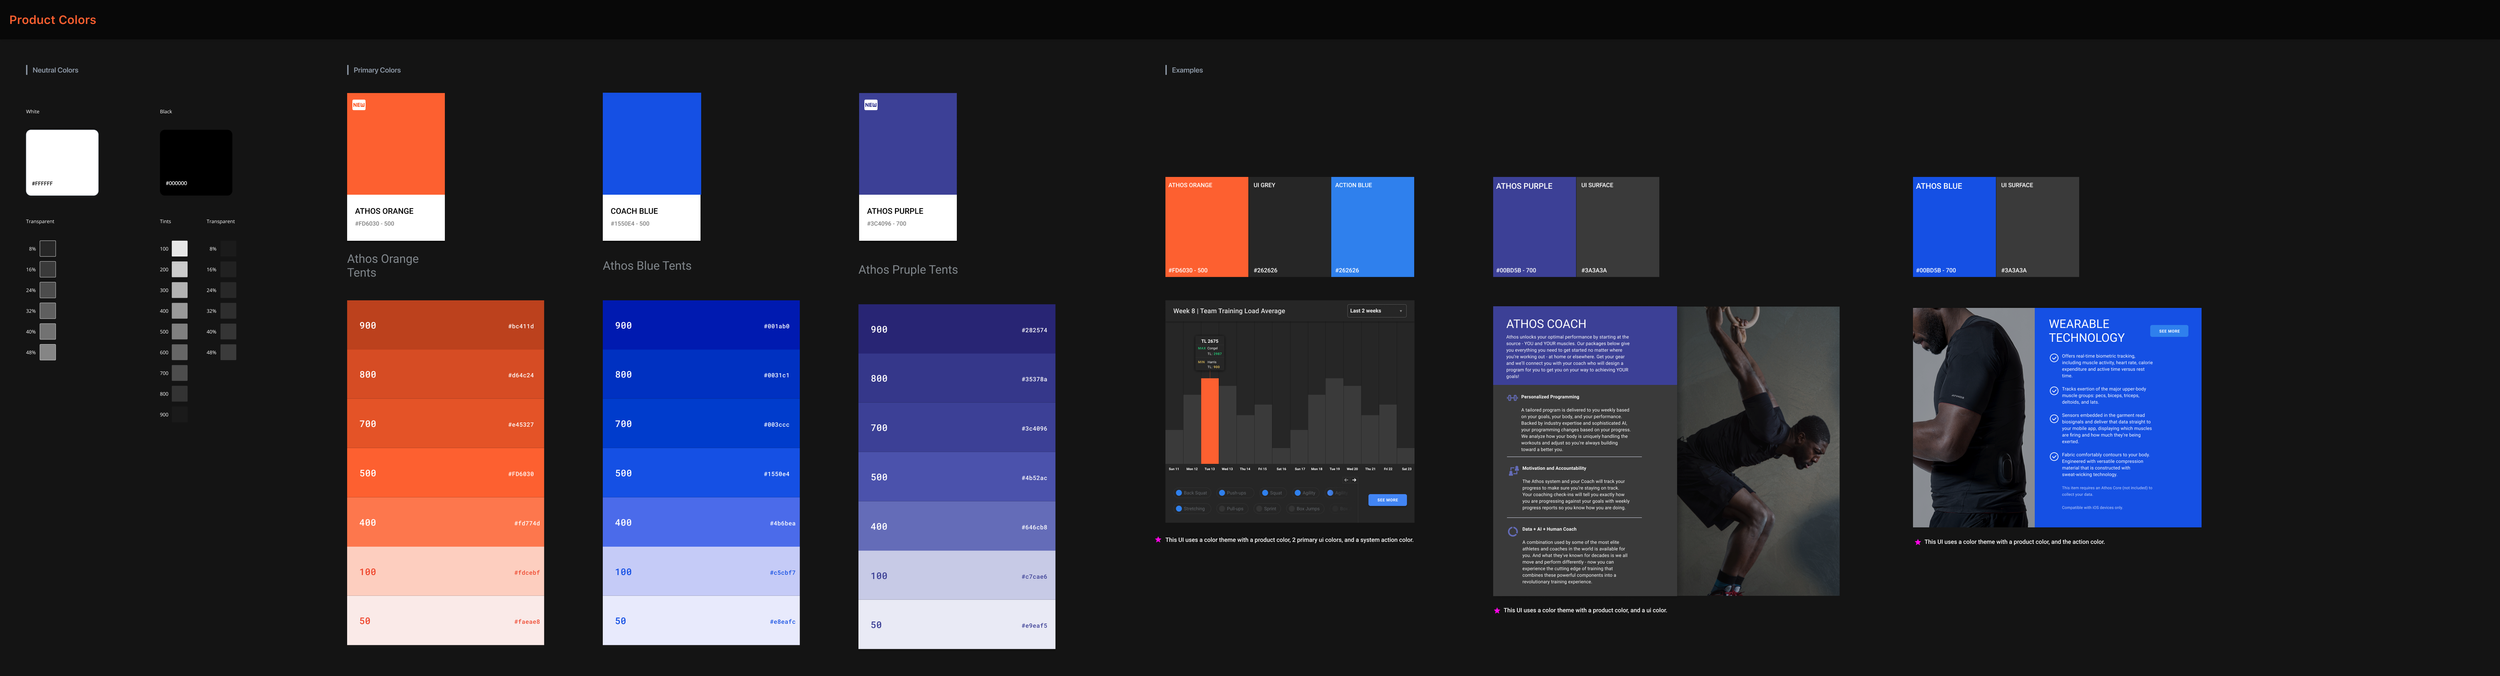
Task: Click checkmark icon beside Sensors embedded text
Action: pos(2054,418)
